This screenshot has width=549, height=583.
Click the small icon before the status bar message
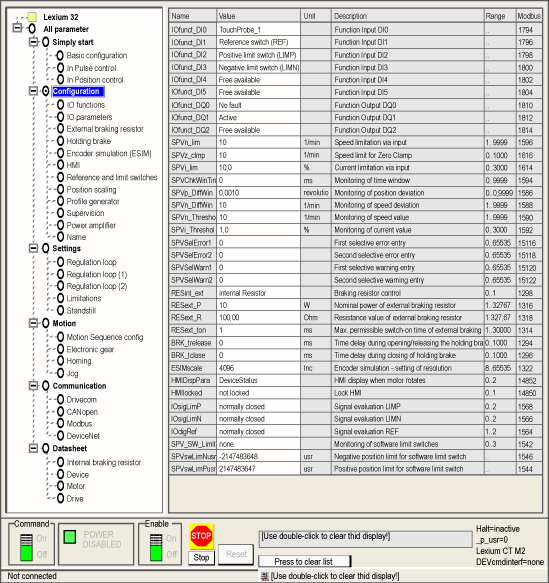[265, 576]
